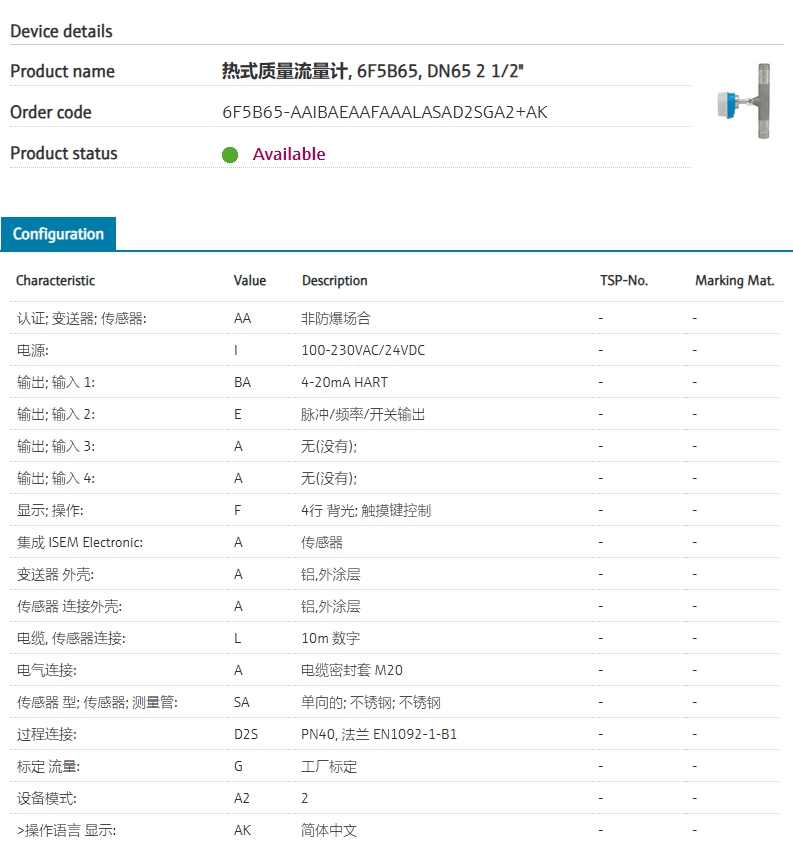Click the SA value cell
This screenshot has height=855, width=793.
(242, 703)
